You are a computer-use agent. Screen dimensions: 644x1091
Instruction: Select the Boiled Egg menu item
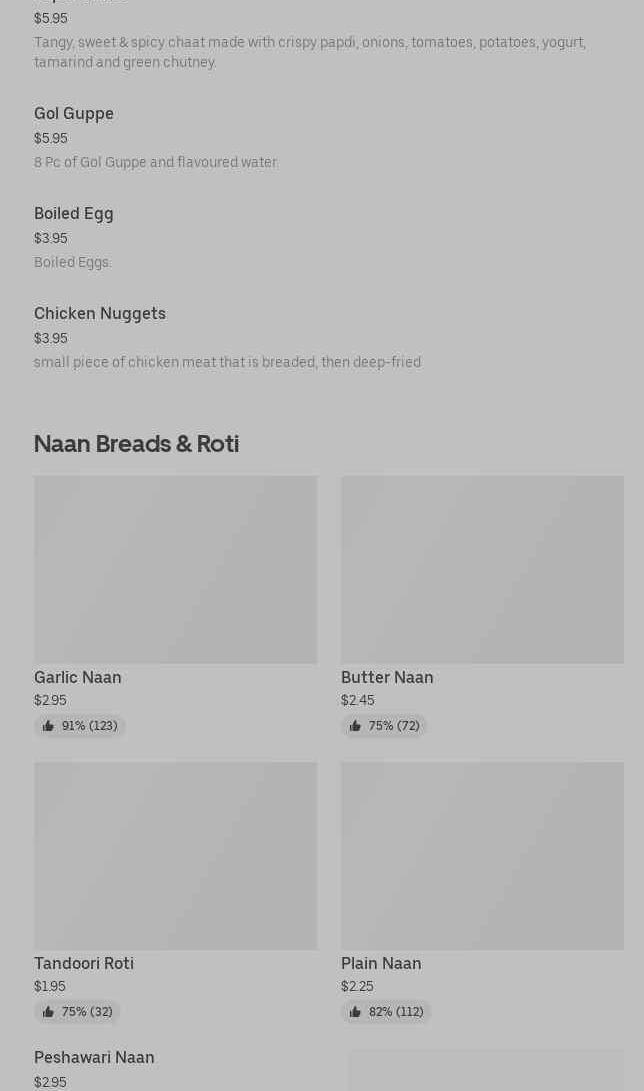pos(74,214)
